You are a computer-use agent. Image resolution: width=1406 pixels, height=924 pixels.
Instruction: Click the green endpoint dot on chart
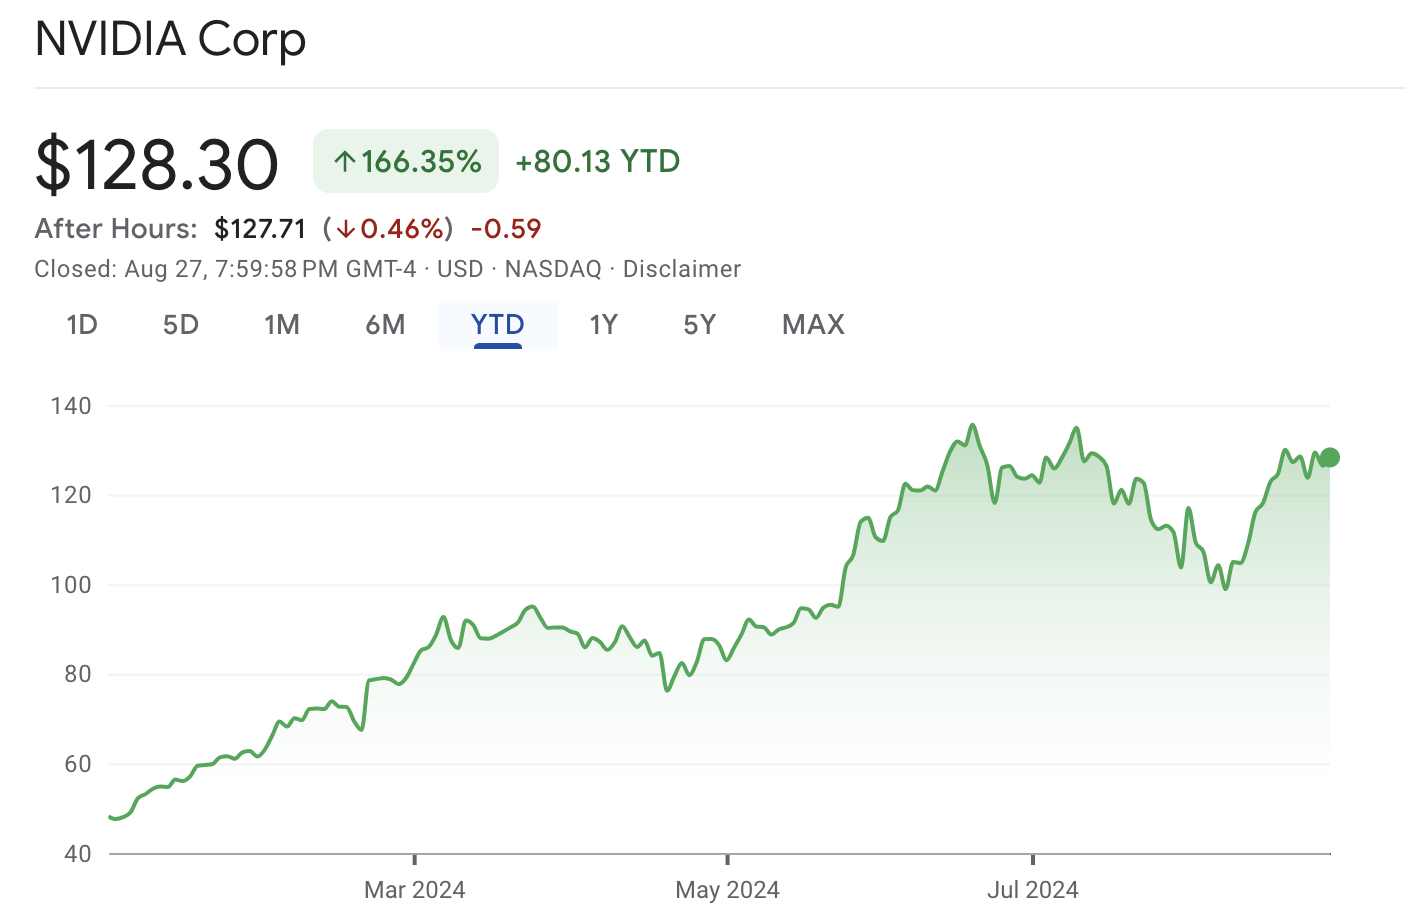(x=1329, y=458)
